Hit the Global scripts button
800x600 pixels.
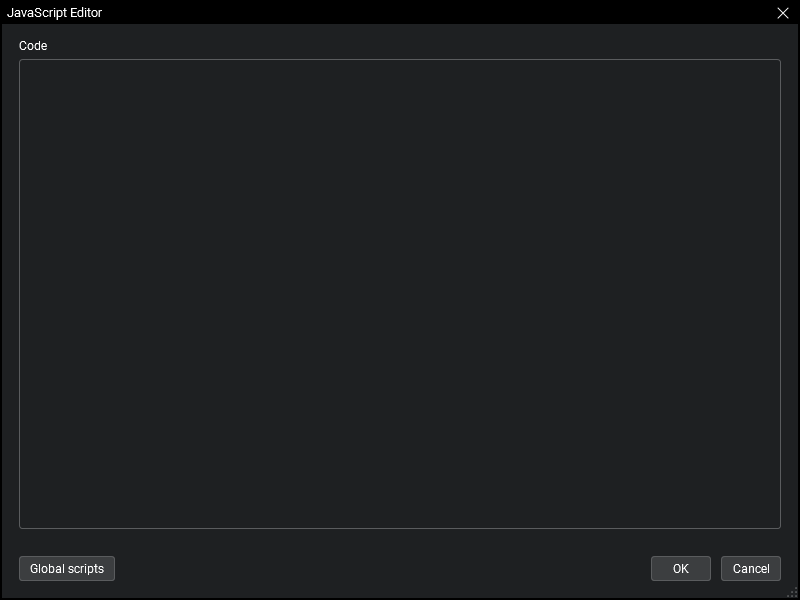67,568
